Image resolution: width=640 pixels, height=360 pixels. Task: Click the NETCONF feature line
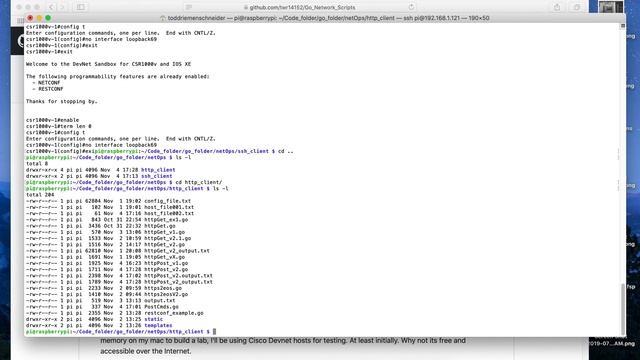(46, 82)
